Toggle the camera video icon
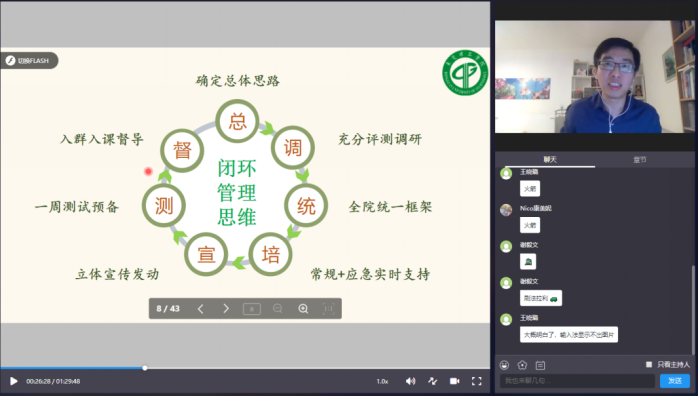Viewport: 698px width, 396px height. tap(455, 381)
